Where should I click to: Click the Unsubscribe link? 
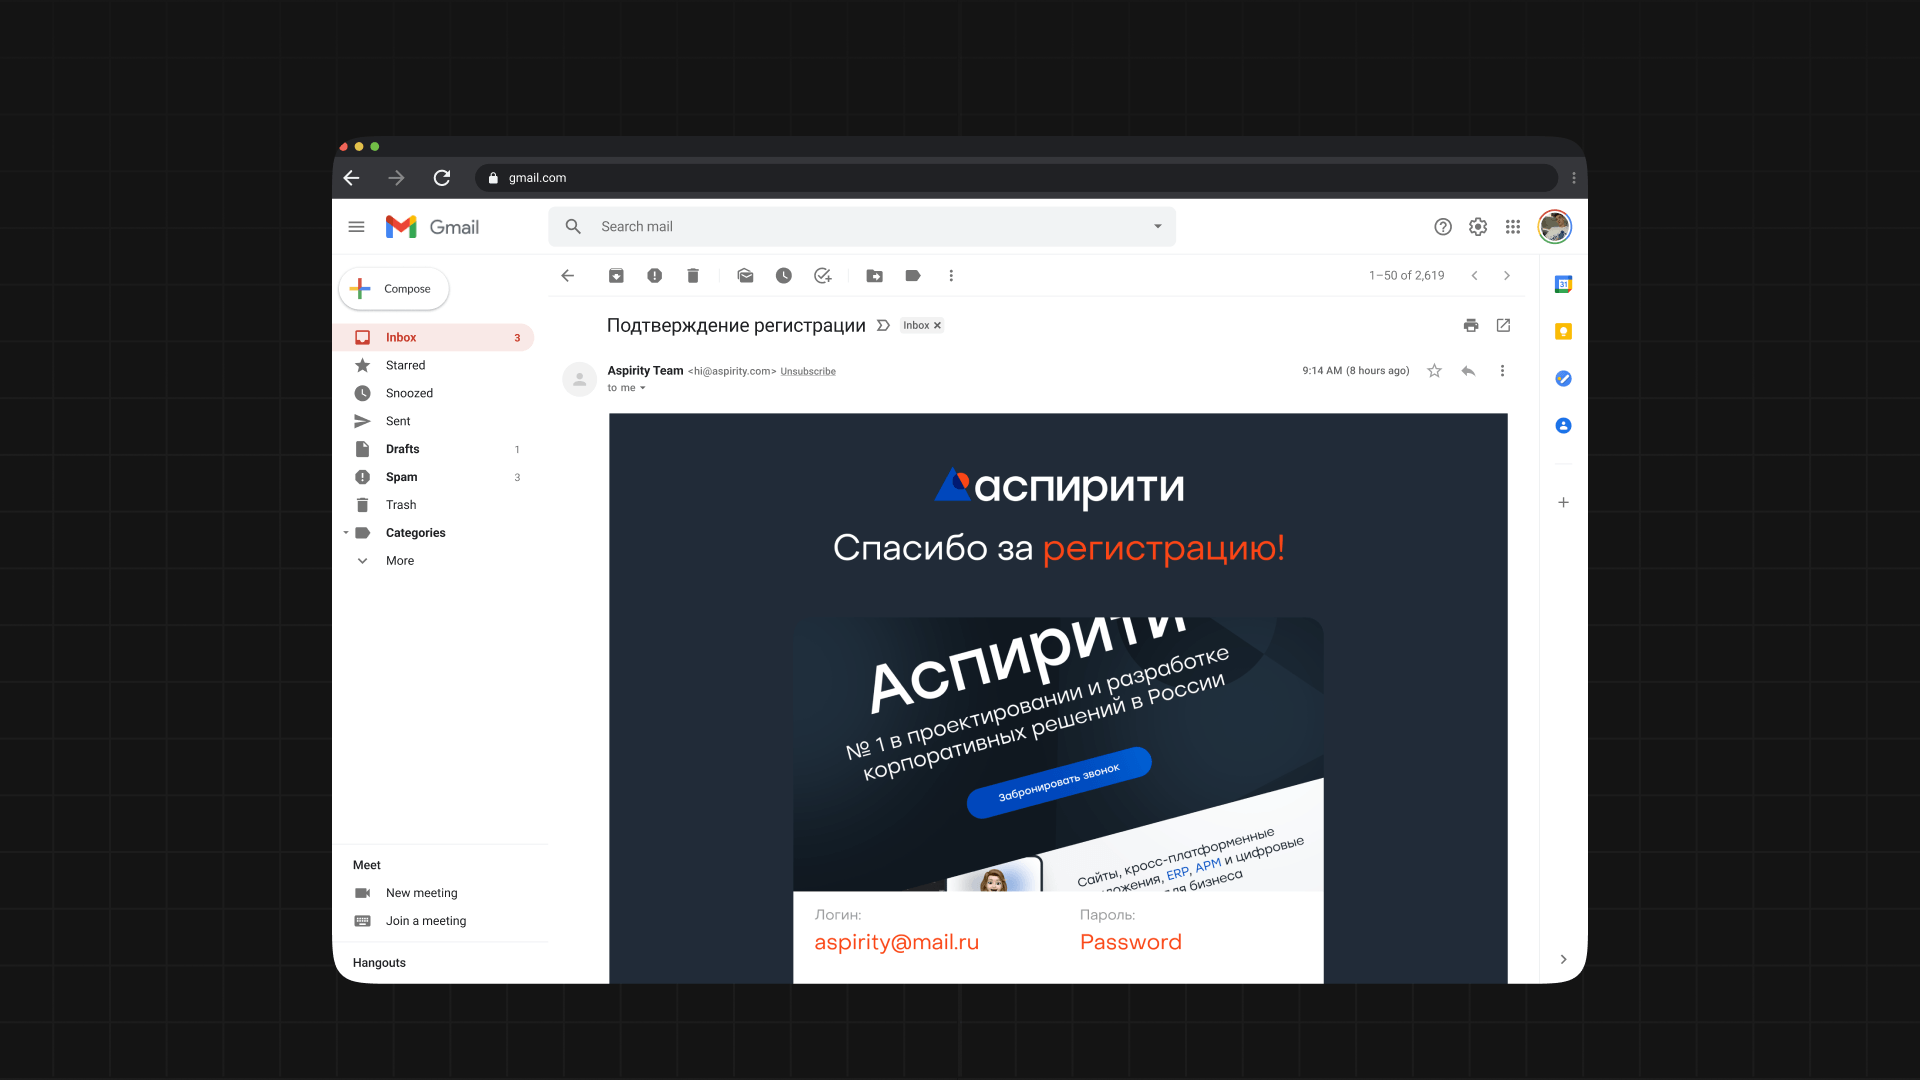coord(807,372)
